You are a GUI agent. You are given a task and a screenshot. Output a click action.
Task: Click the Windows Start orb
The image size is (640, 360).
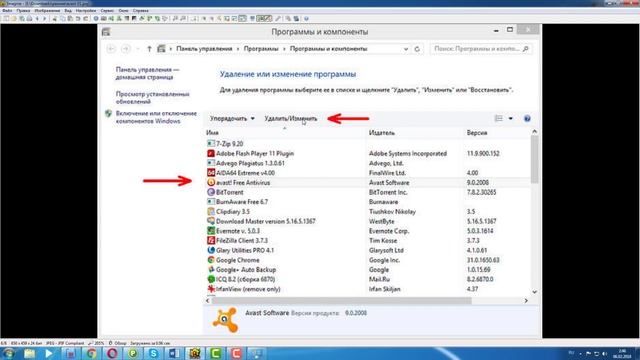[x=9, y=353]
